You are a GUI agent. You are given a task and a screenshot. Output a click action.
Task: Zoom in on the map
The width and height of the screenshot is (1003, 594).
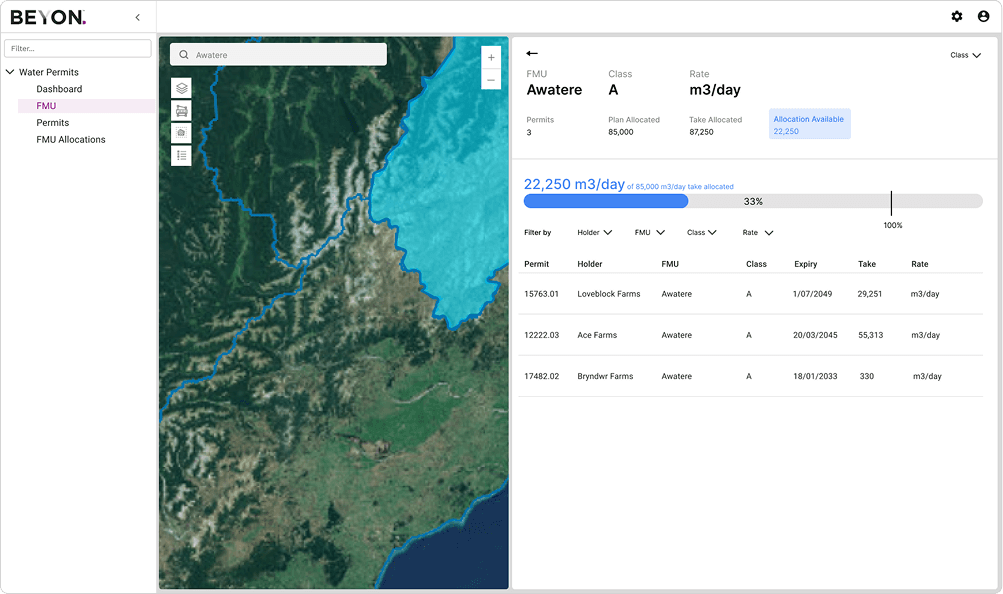pyautogui.click(x=491, y=58)
